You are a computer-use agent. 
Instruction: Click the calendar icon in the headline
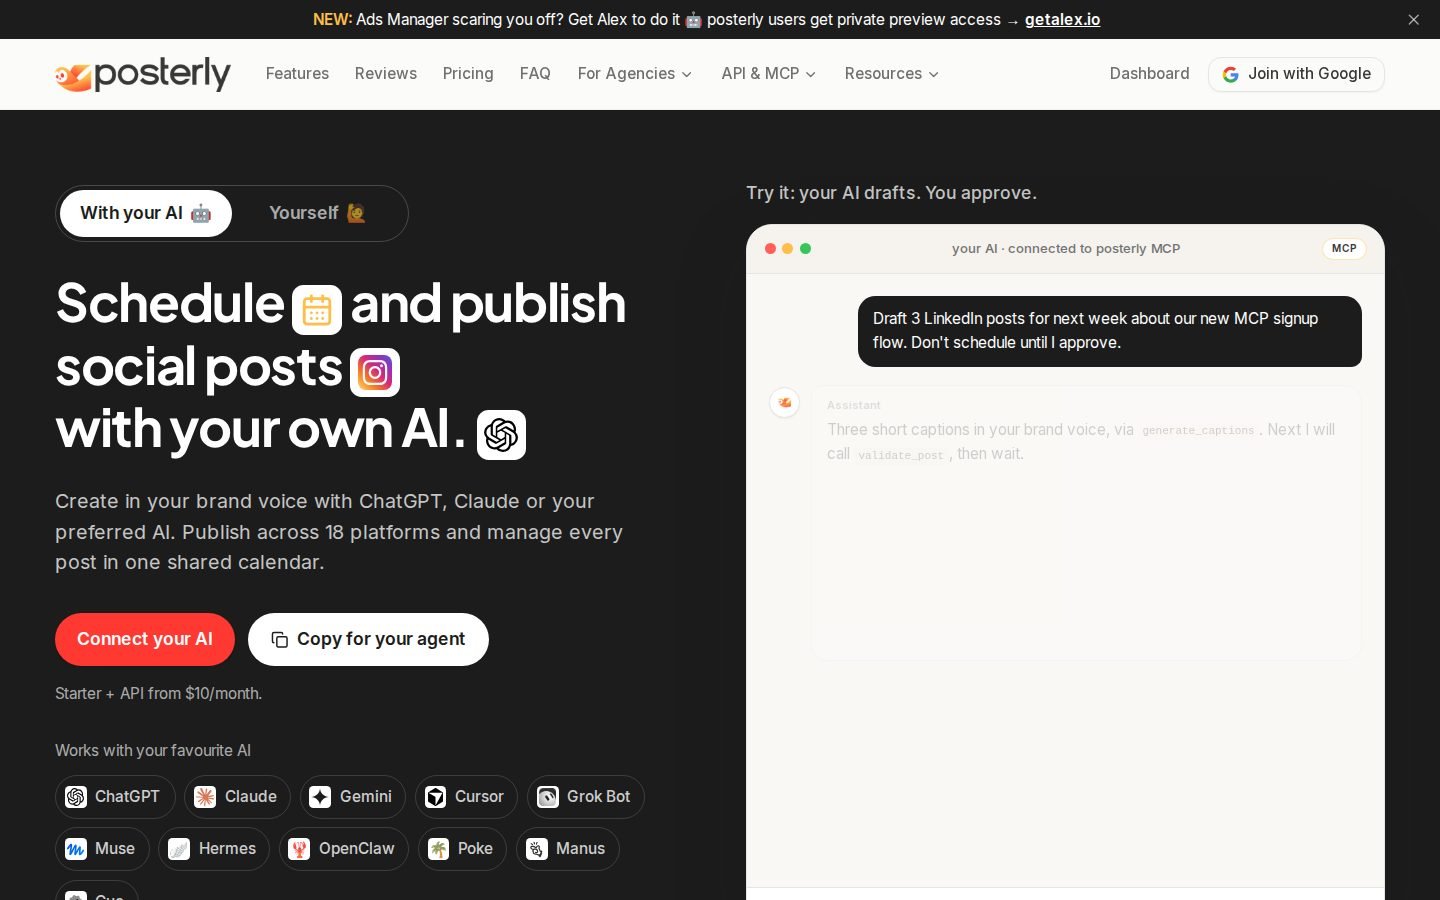(x=317, y=310)
